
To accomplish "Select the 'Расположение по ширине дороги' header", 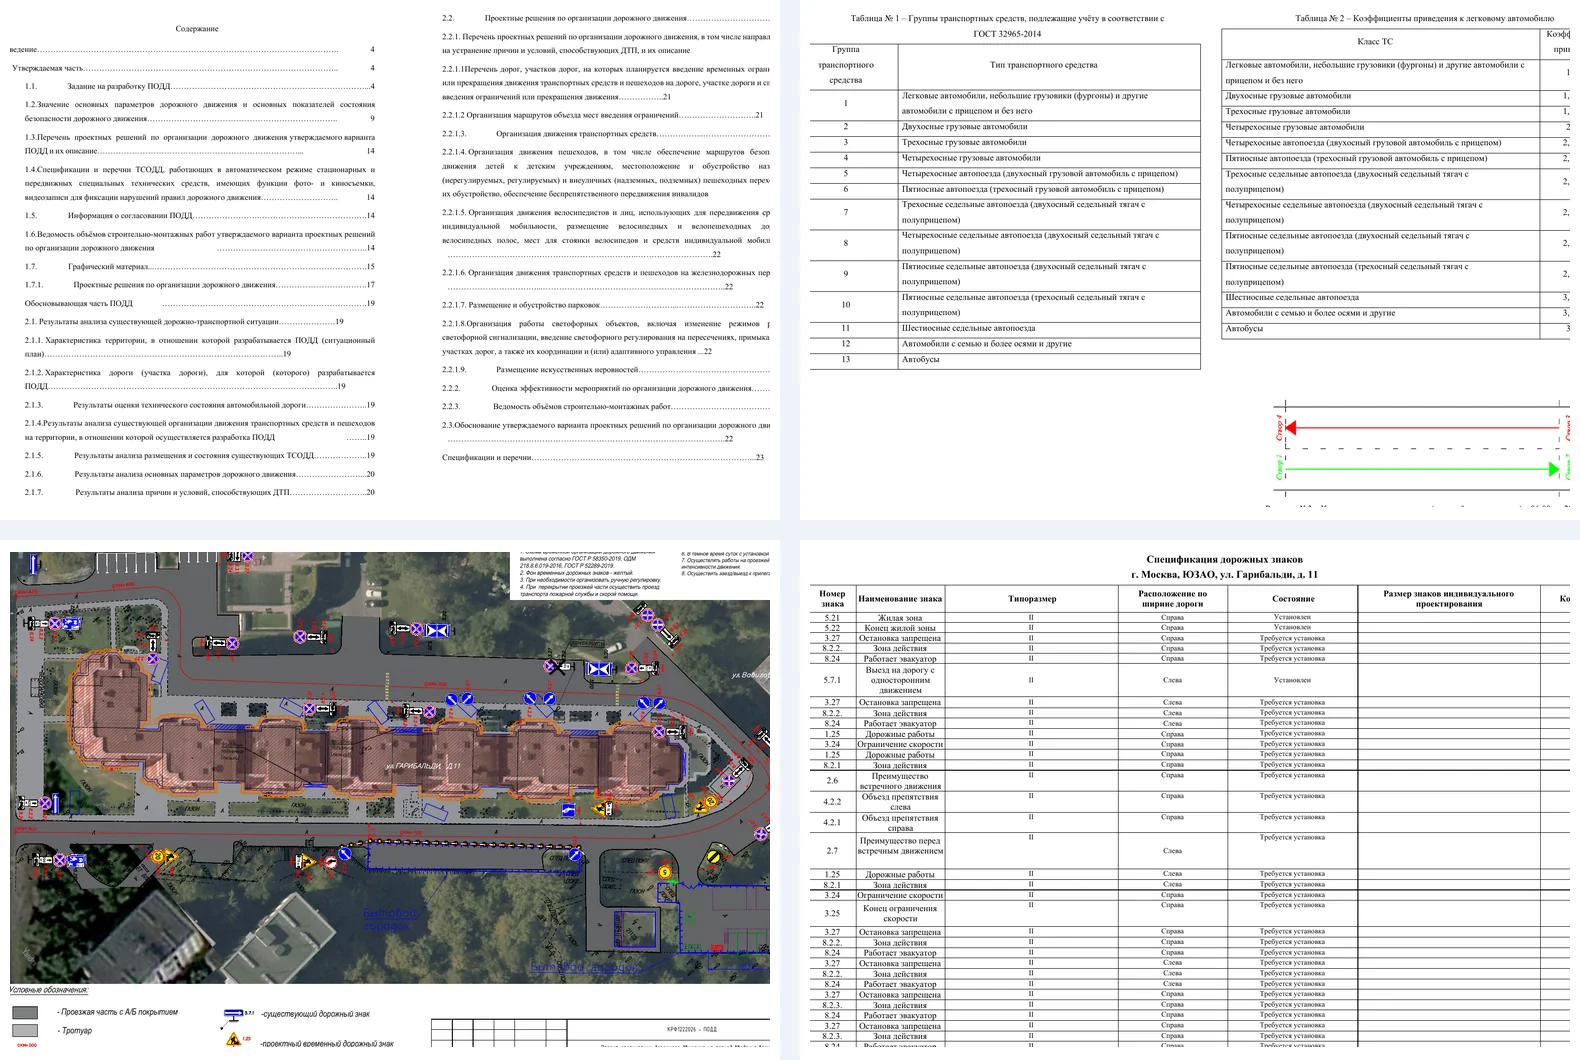I will click(1172, 598).
